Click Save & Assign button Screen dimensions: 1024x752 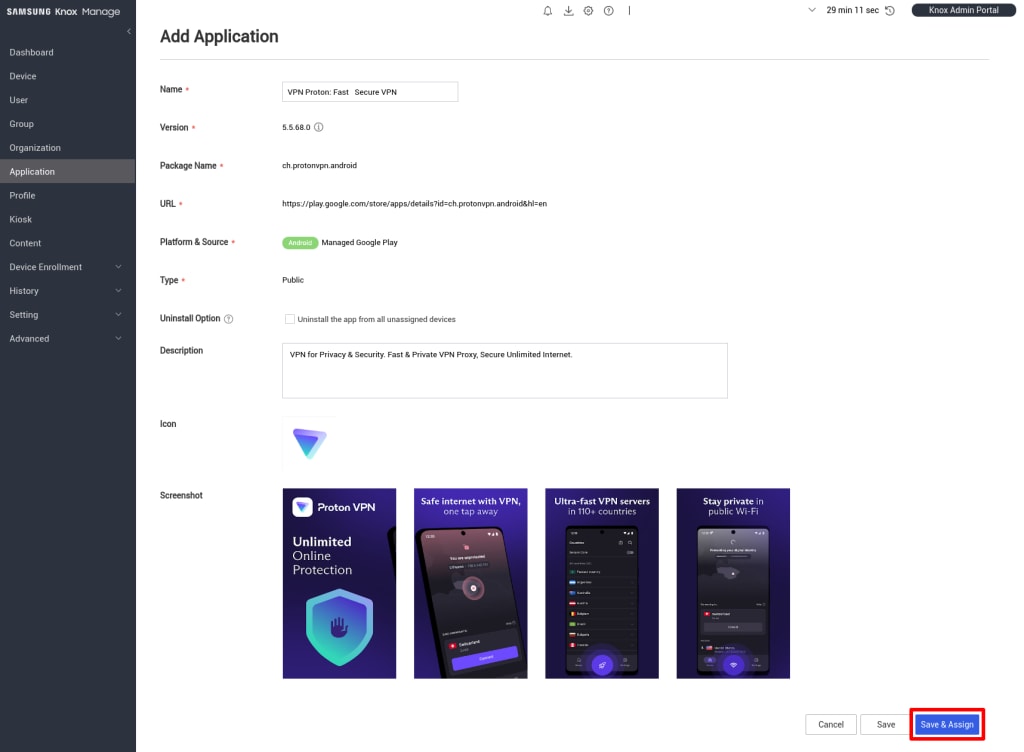[947, 725]
